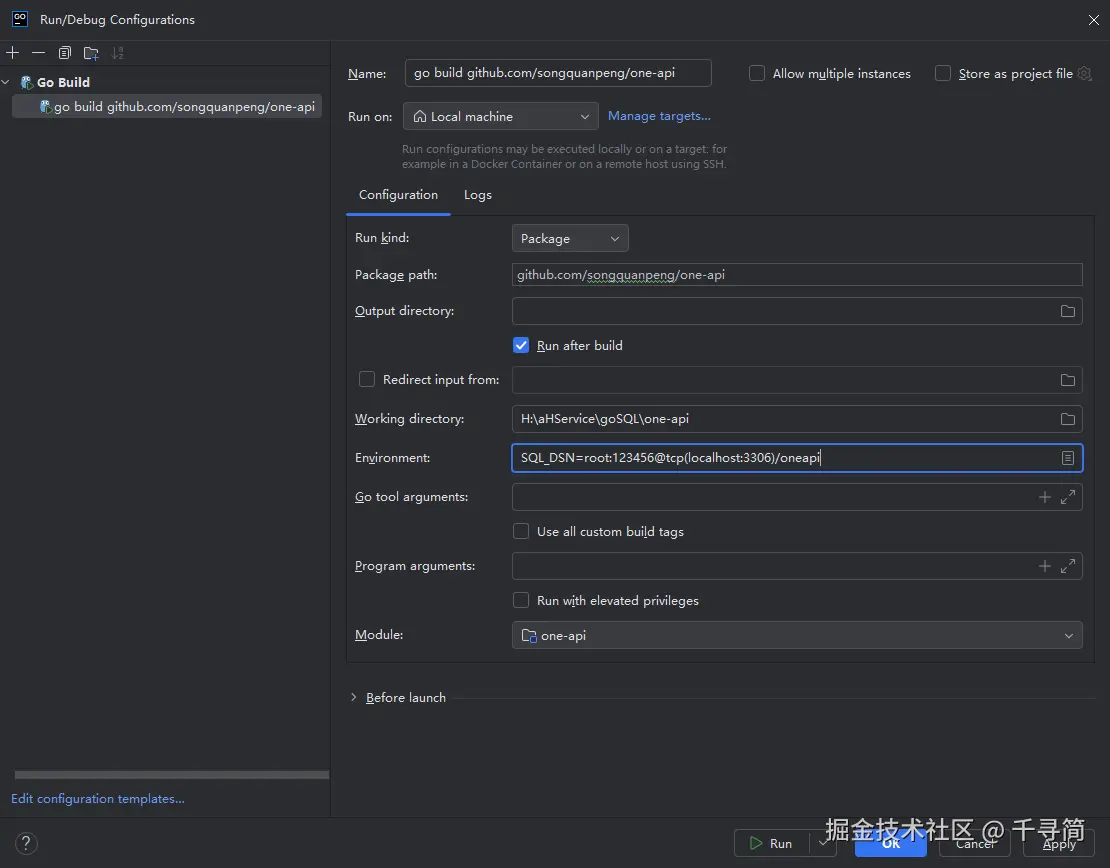Image resolution: width=1110 pixels, height=868 pixels.
Task: Enable Allow multiple instances checkbox
Action: 757,73
